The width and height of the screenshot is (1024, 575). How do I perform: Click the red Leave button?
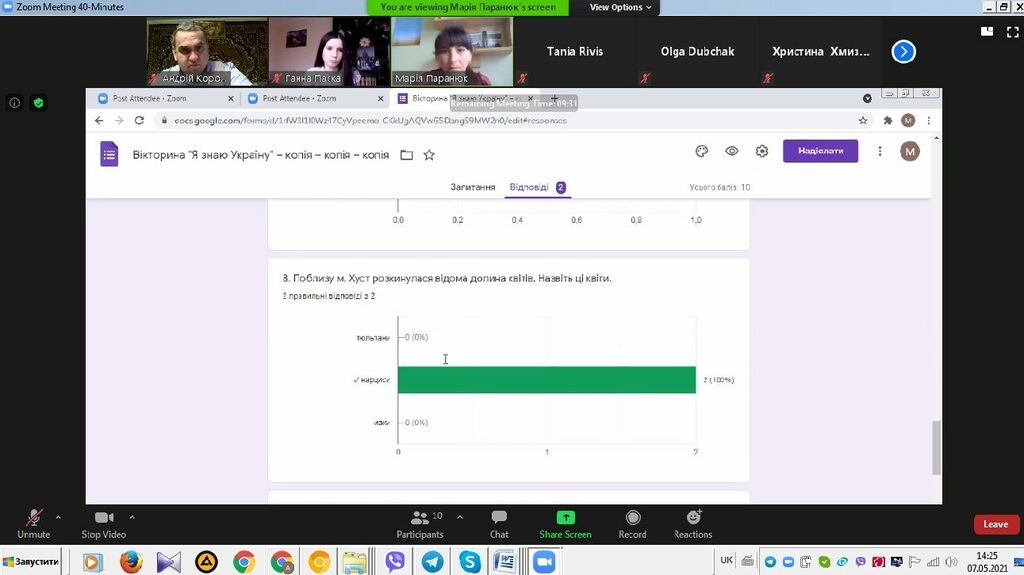[995, 524]
